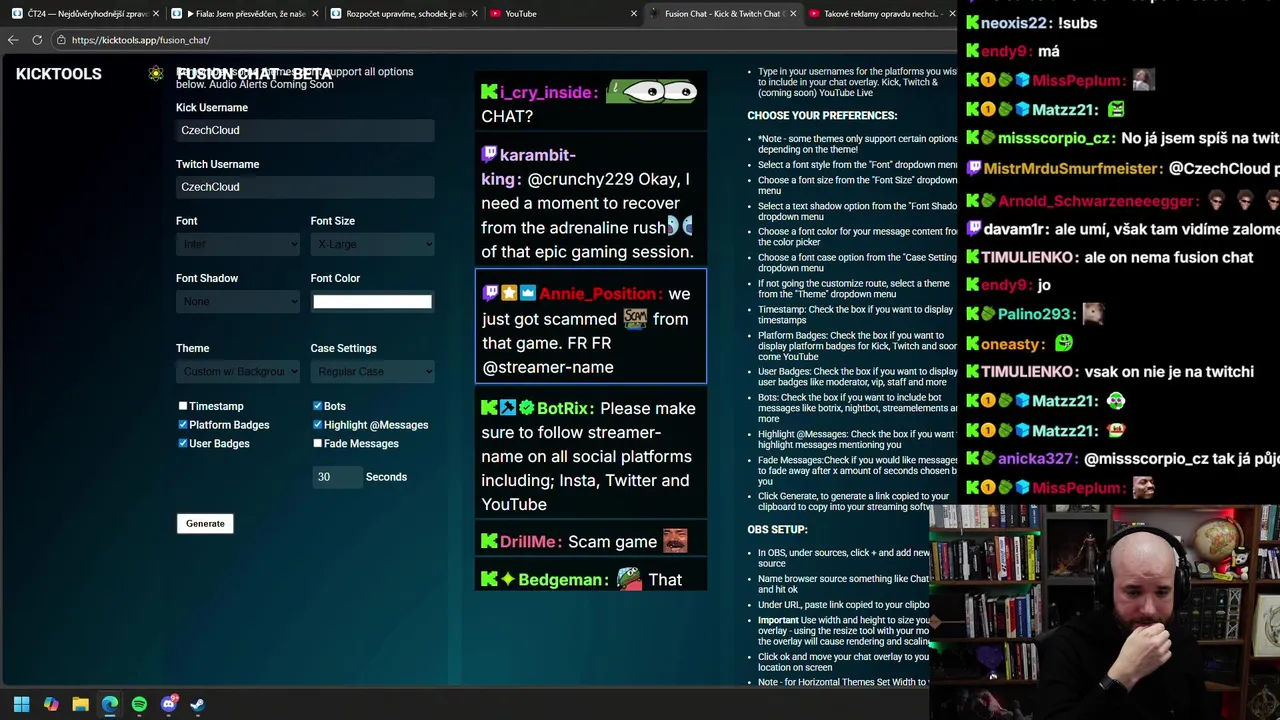Image resolution: width=1280 pixels, height=720 pixels.
Task: Uncheck the Platform Badges checkbox
Action: (183, 425)
